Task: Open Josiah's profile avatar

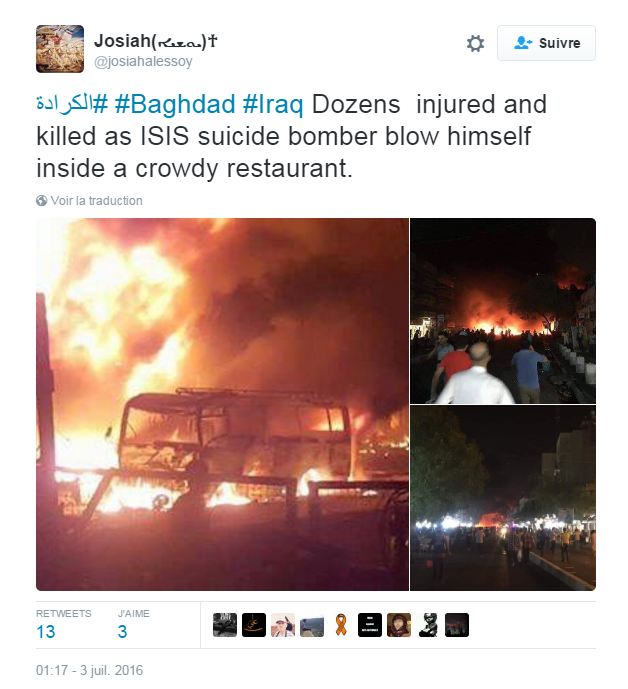Action: 60,49
